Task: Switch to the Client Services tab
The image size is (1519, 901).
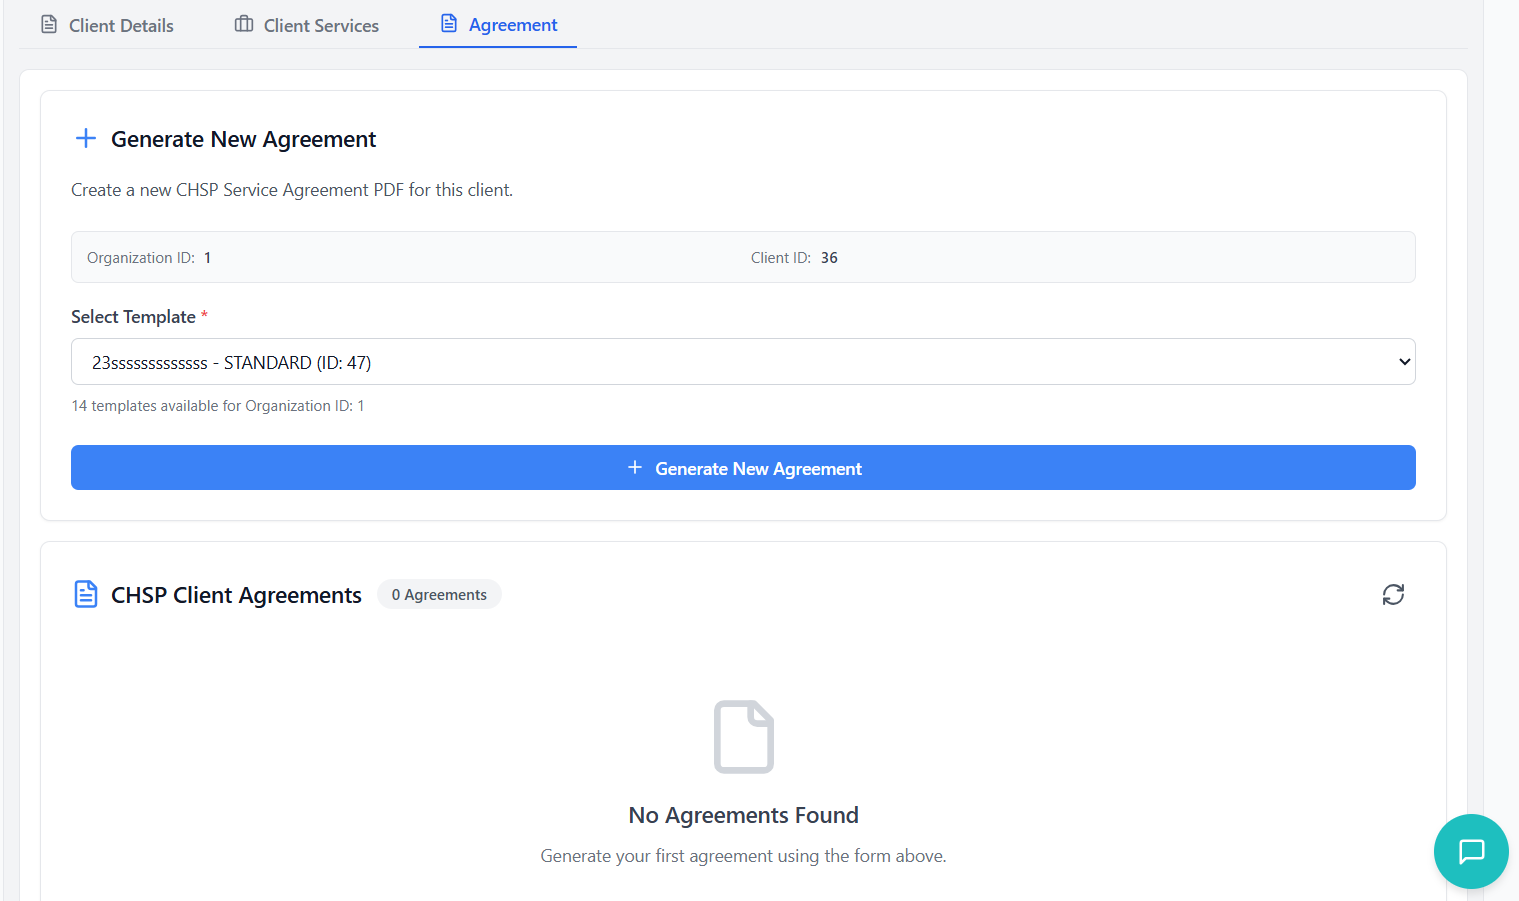Action: [x=320, y=26]
